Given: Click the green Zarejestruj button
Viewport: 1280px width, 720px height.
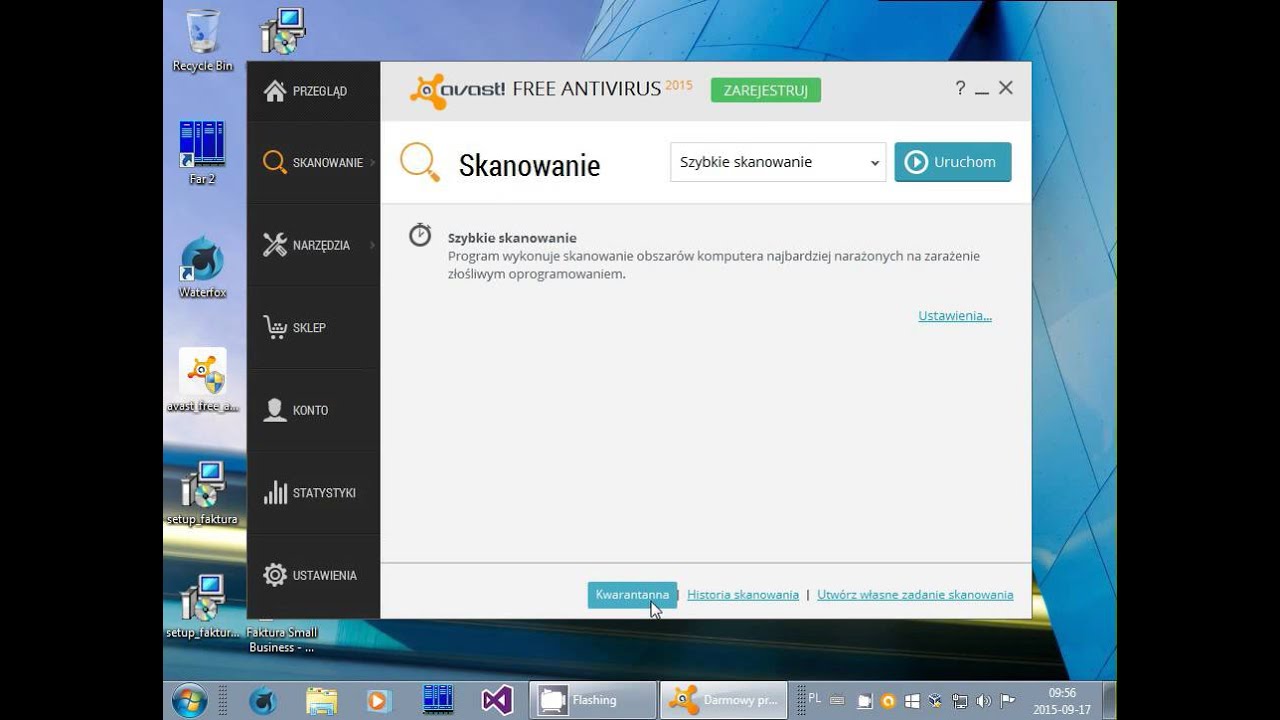Looking at the screenshot, I should tap(766, 90).
